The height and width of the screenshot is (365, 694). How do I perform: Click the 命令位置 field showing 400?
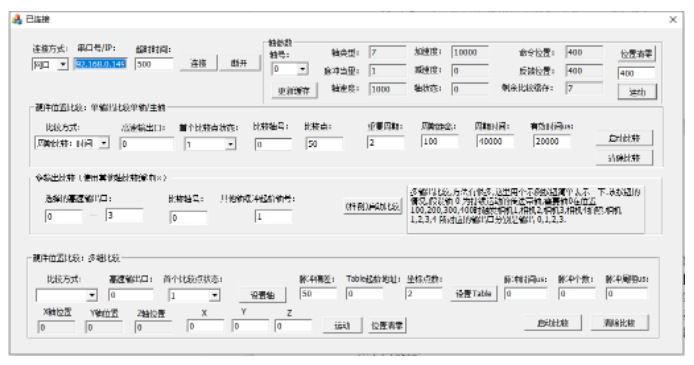584,52
